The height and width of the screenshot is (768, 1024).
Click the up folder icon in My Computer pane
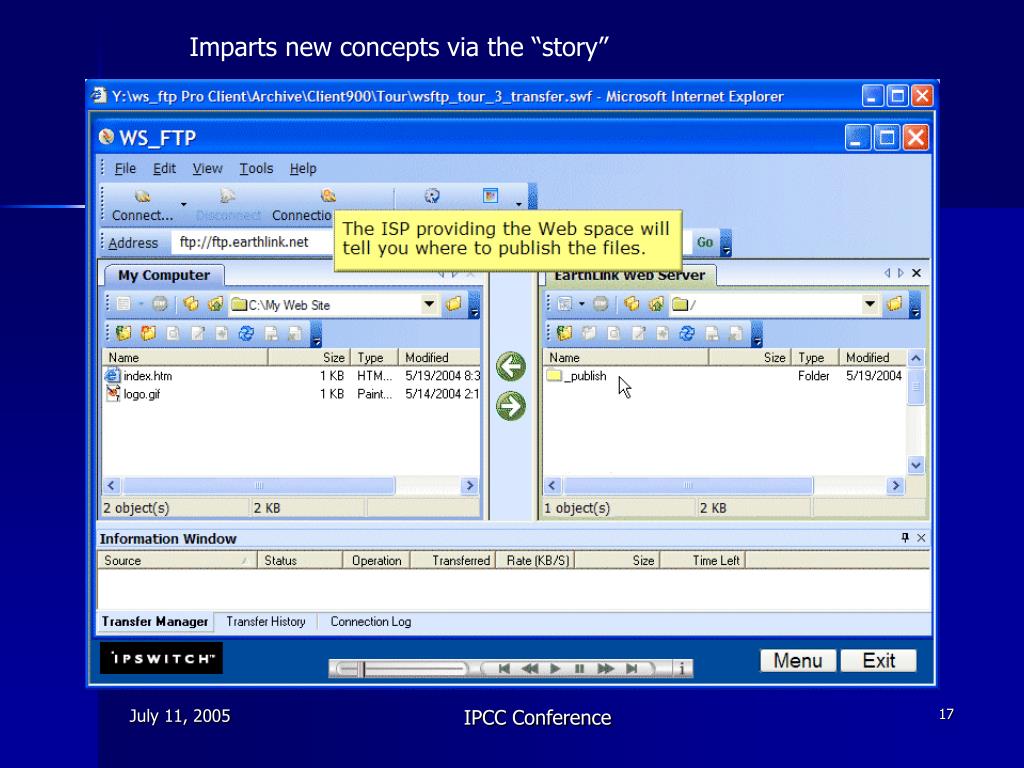coord(215,304)
